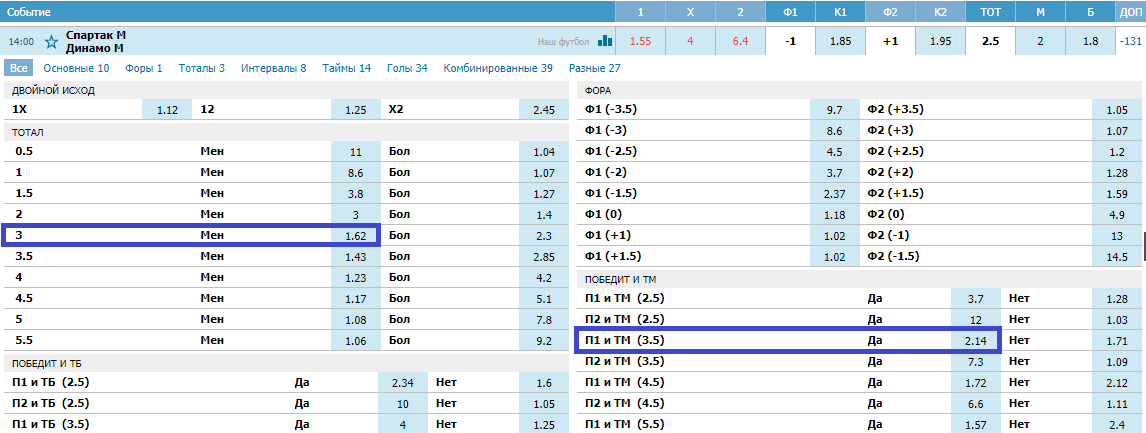Select Ф2 (+2) odds 1.28
The image size is (1146, 433).
click(1117, 173)
